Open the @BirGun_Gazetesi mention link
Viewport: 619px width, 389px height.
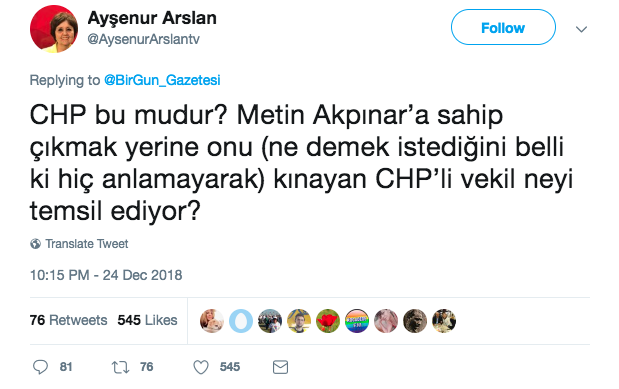coord(162,80)
